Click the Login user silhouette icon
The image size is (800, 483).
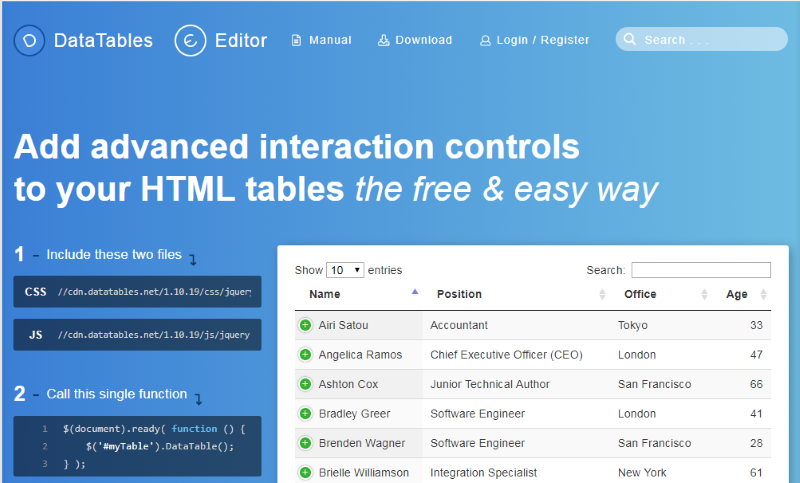tap(485, 40)
